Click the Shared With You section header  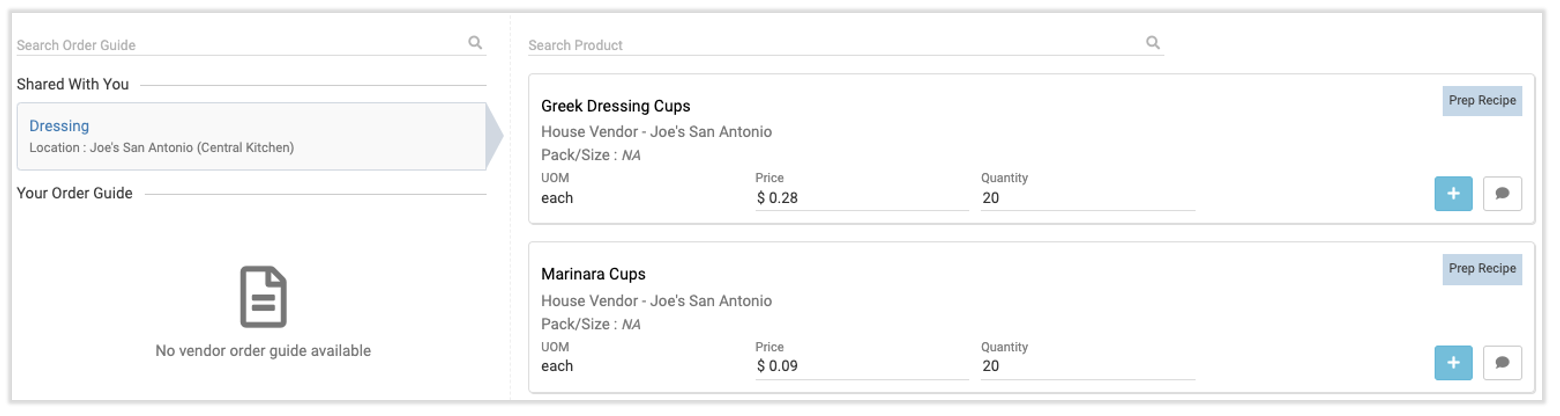[73, 84]
